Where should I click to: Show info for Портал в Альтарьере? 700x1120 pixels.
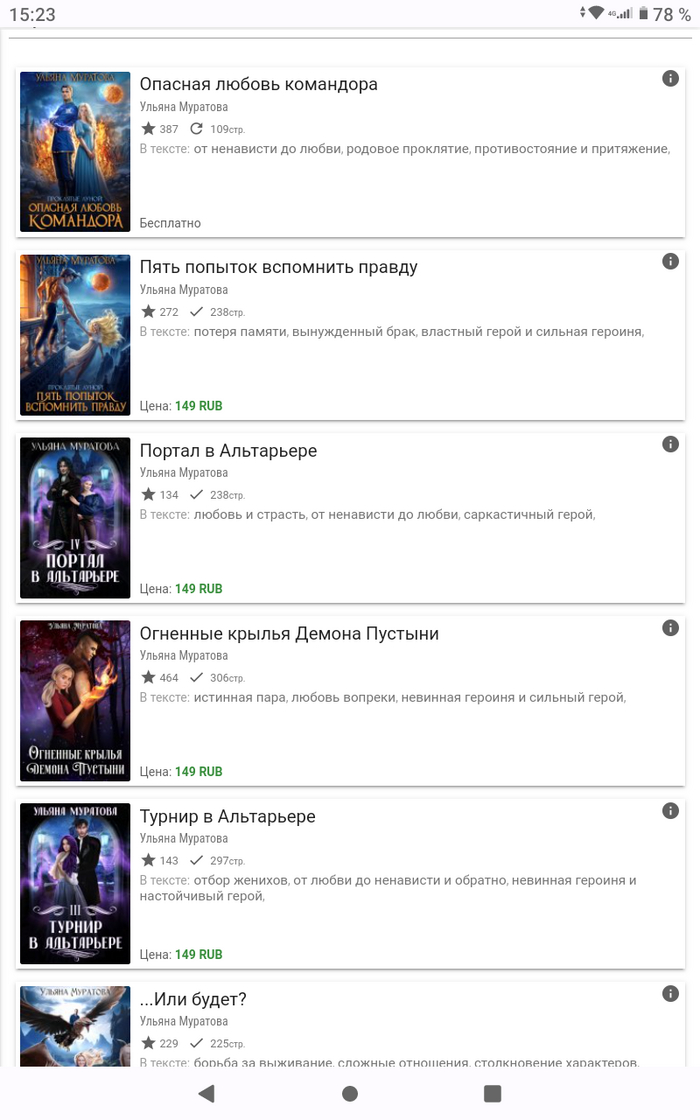[x=670, y=444]
